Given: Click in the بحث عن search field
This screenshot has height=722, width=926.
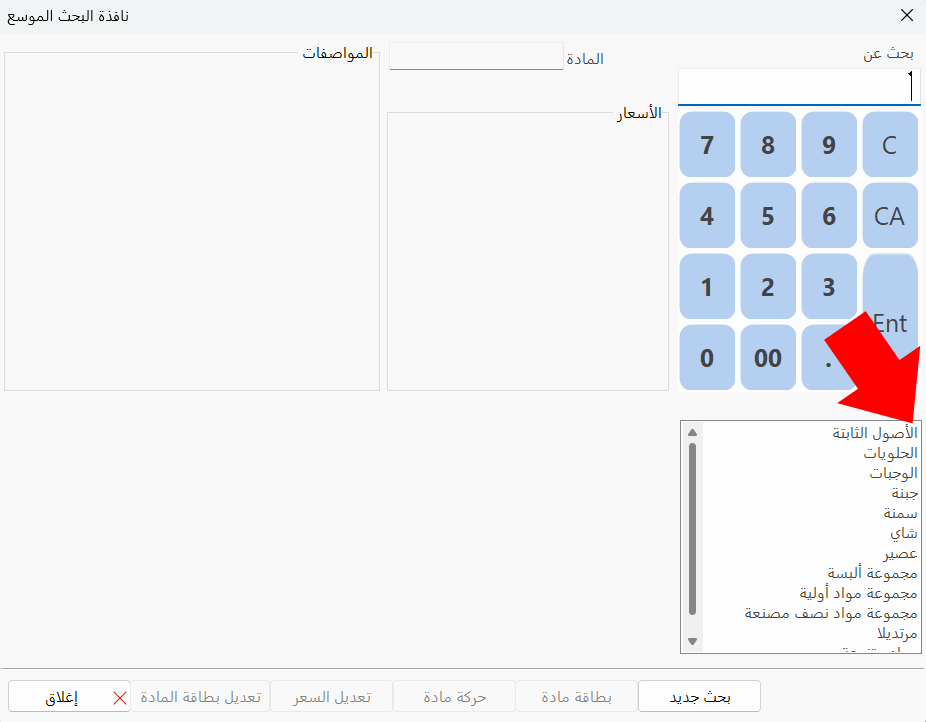Looking at the screenshot, I should click(x=797, y=87).
